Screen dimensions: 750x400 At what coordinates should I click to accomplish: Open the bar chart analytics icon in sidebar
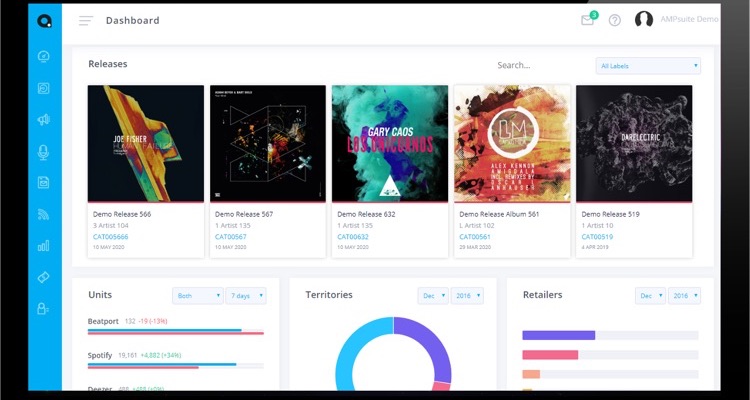(x=44, y=246)
